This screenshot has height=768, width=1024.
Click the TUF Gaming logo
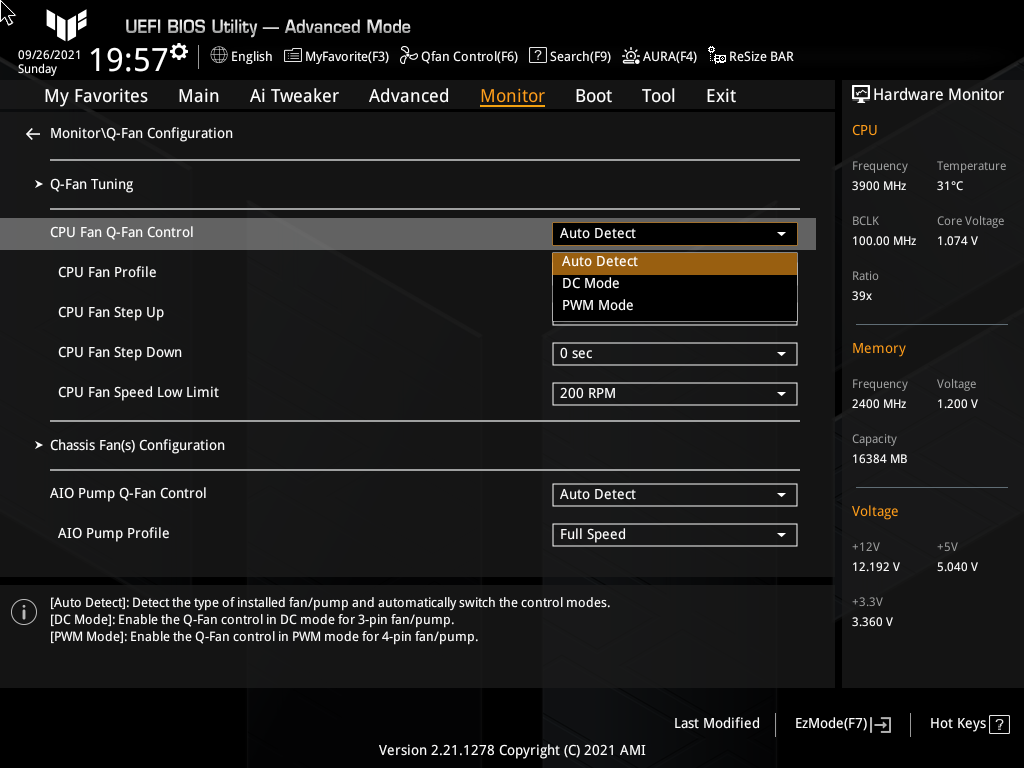point(66,27)
